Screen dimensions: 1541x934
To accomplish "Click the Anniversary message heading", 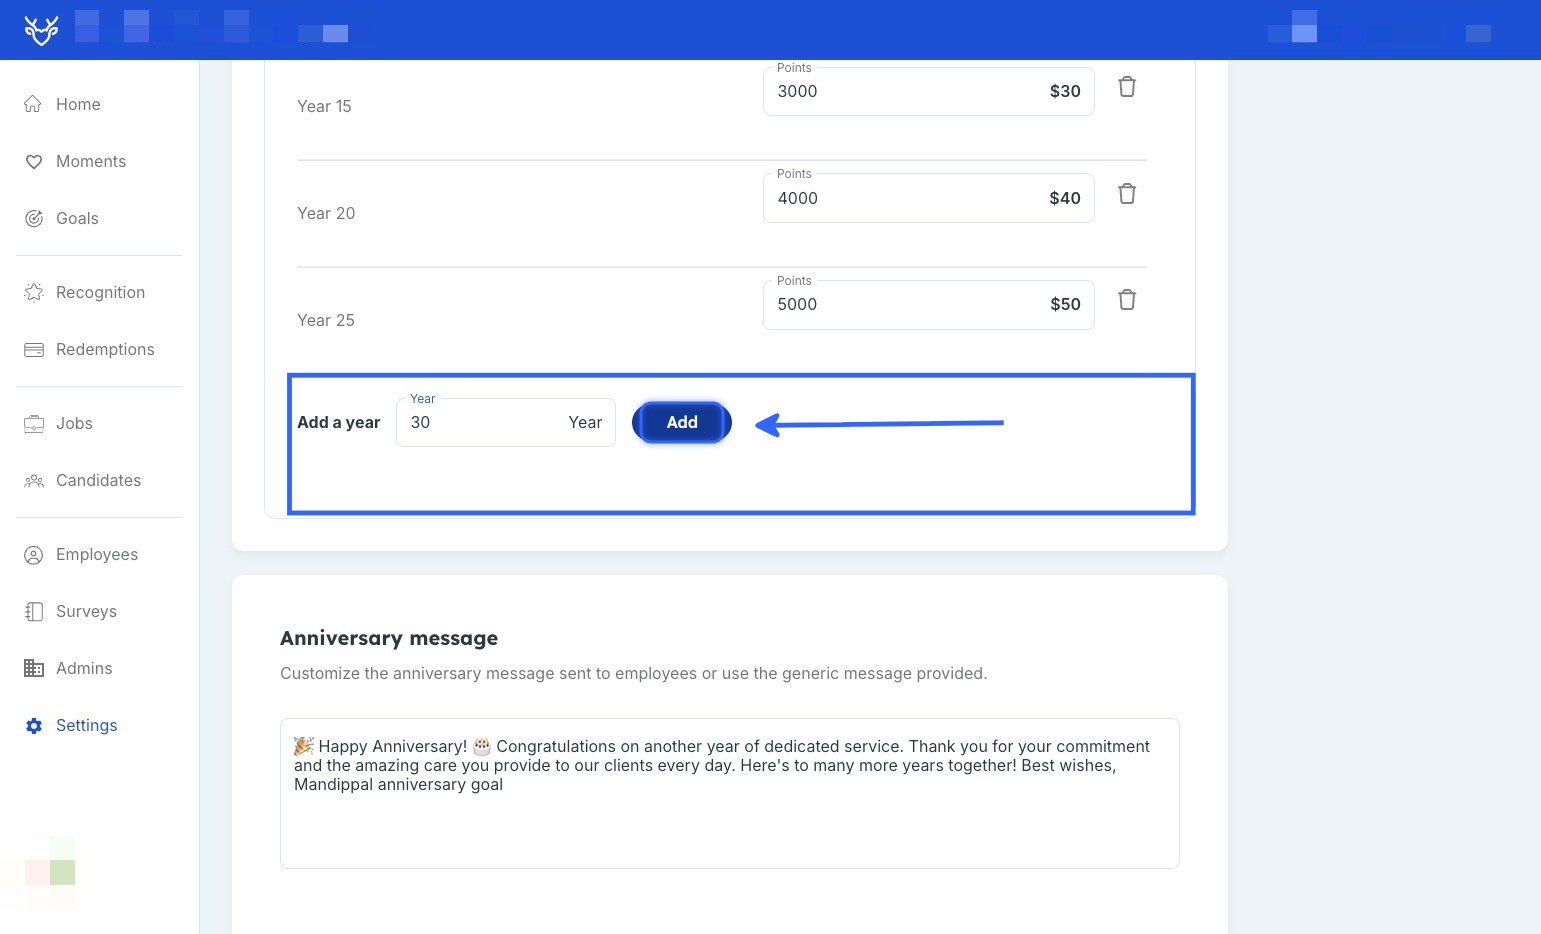I will click(389, 638).
